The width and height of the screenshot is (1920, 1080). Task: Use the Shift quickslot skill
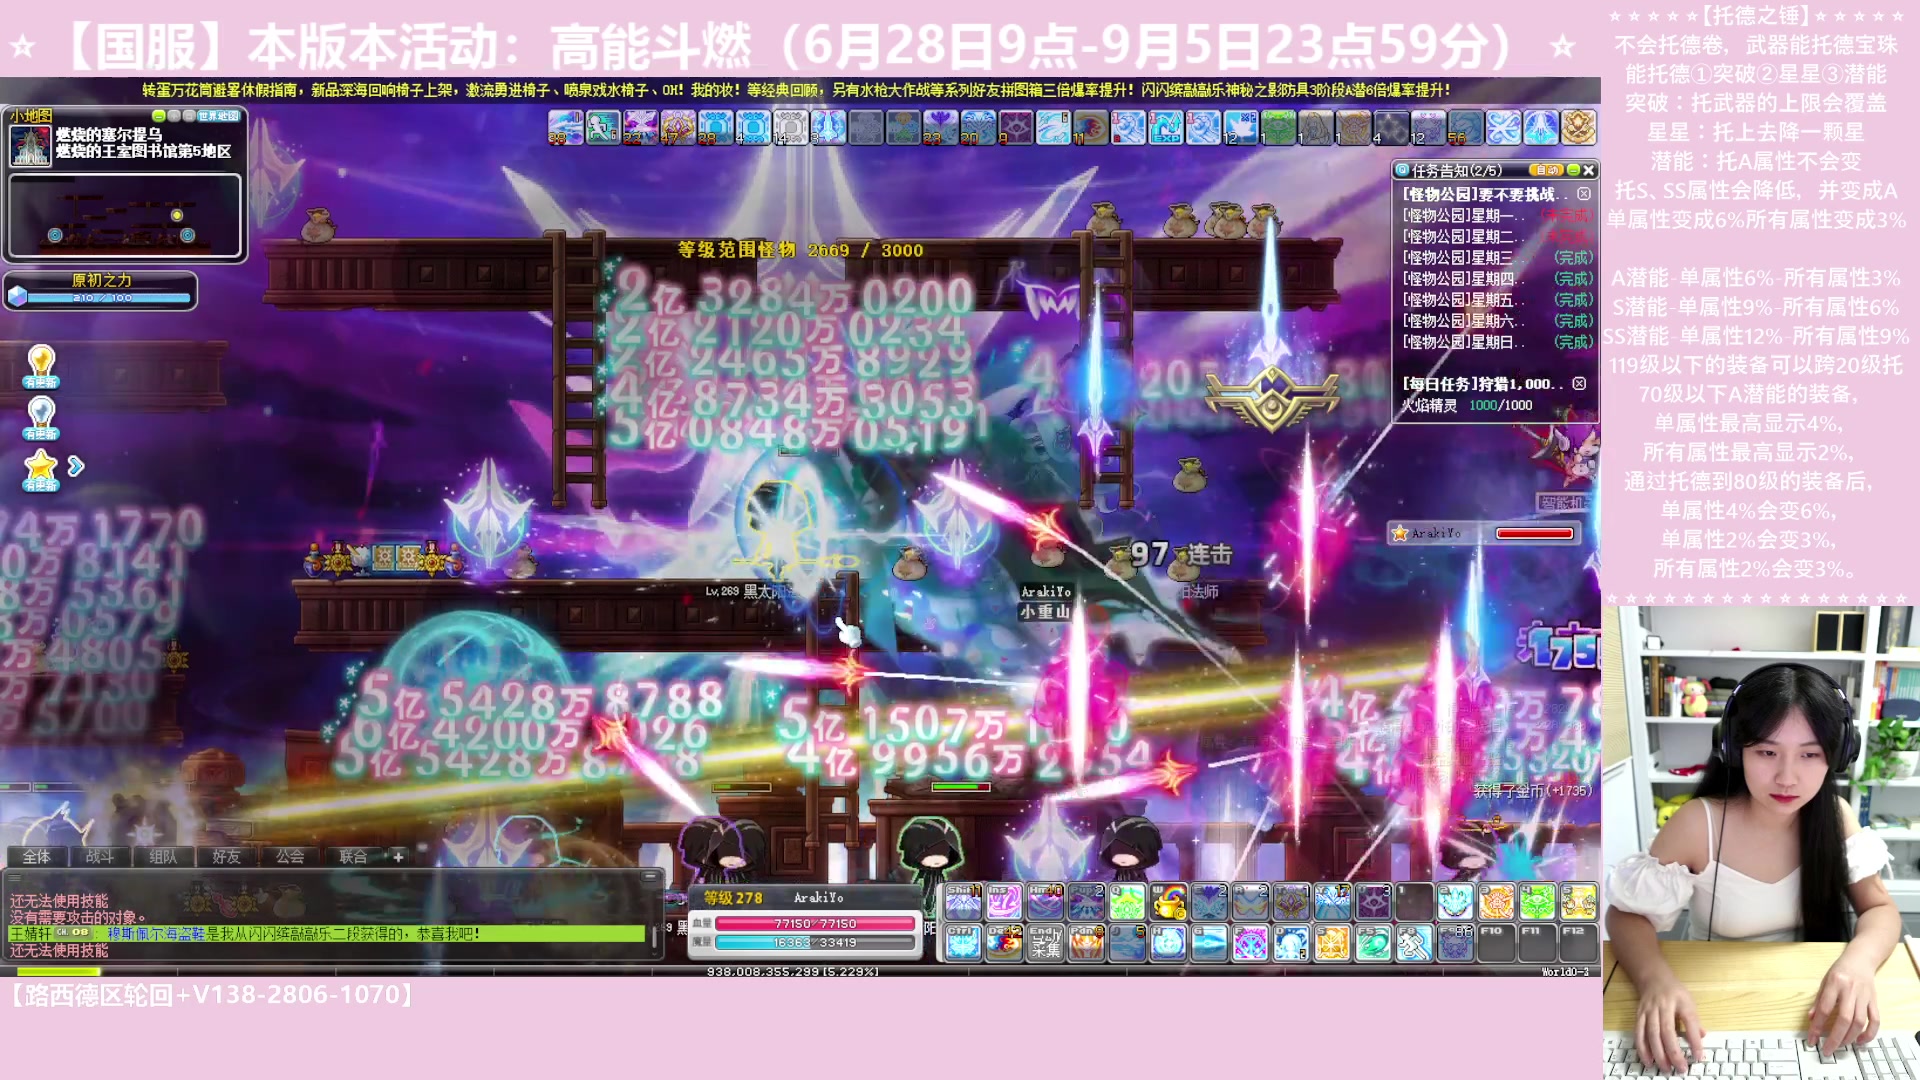pyautogui.click(x=963, y=901)
